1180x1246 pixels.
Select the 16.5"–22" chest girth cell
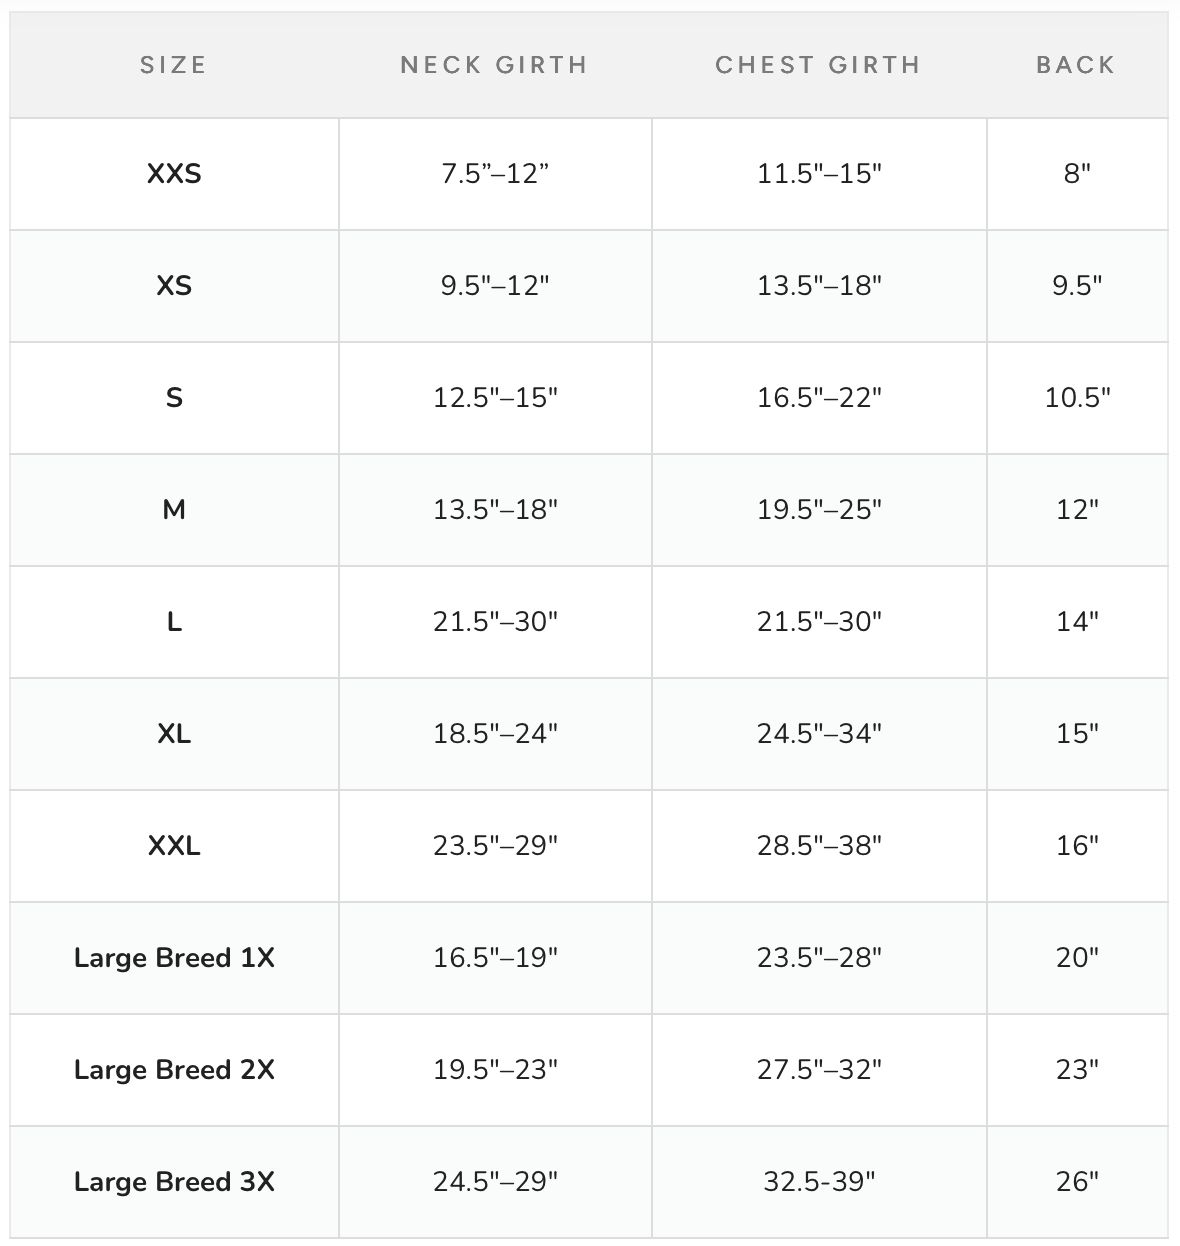point(819,398)
